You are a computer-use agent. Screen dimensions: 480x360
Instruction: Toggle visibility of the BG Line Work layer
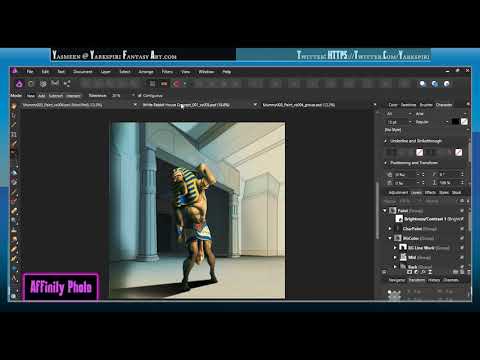tap(462, 248)
